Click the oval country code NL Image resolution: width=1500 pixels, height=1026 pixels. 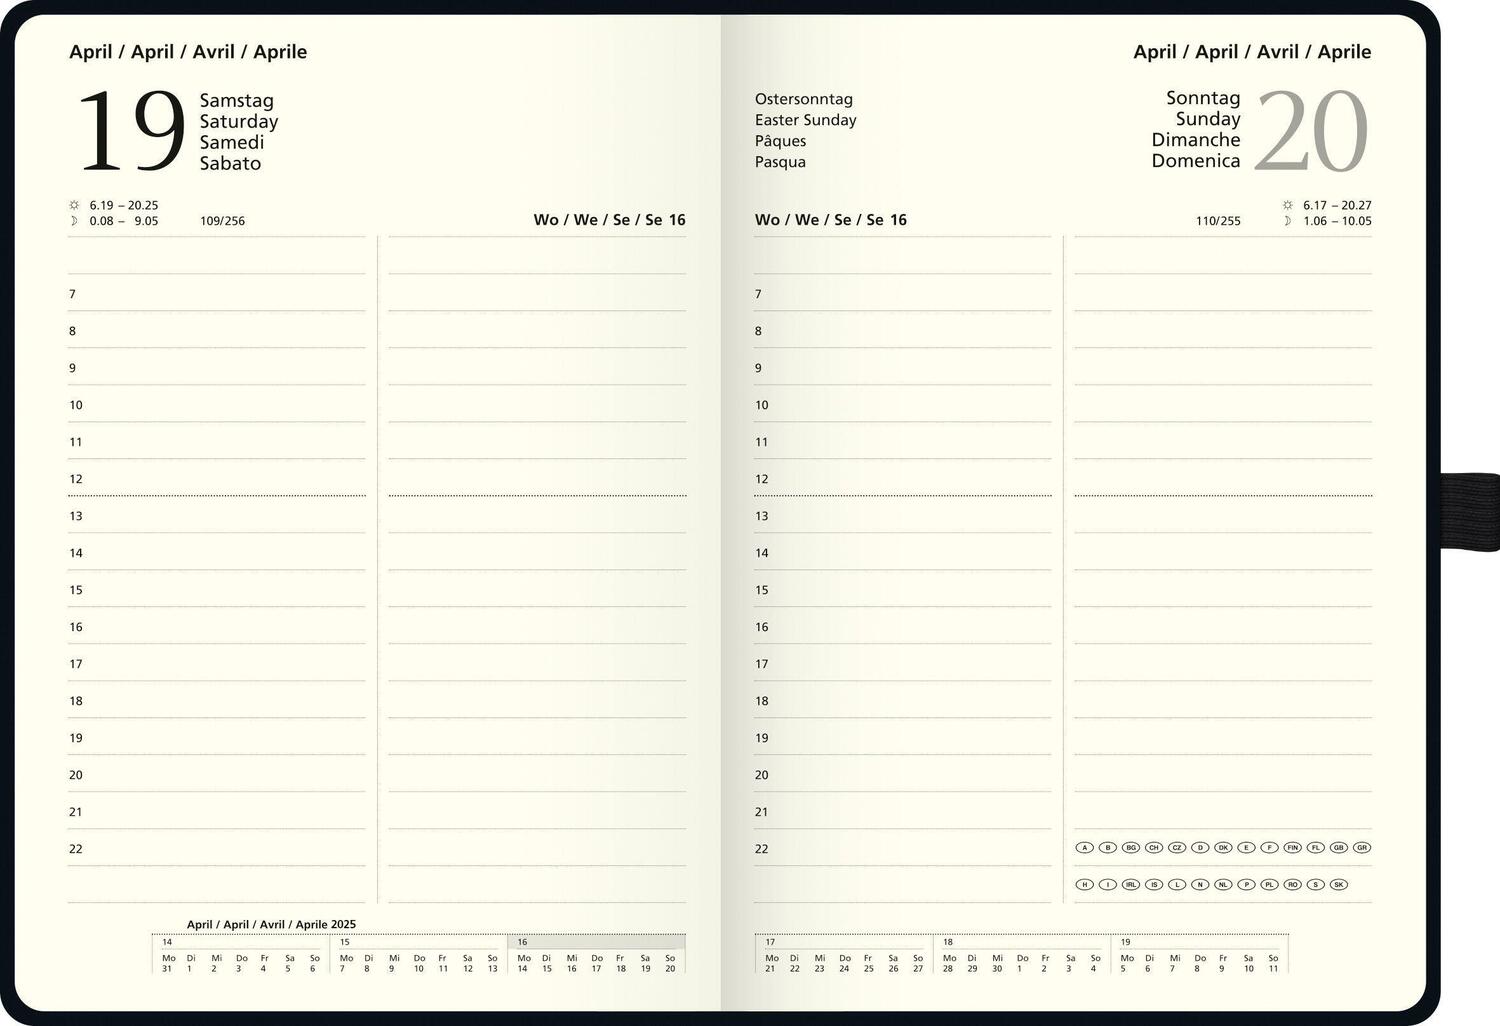1223,885
